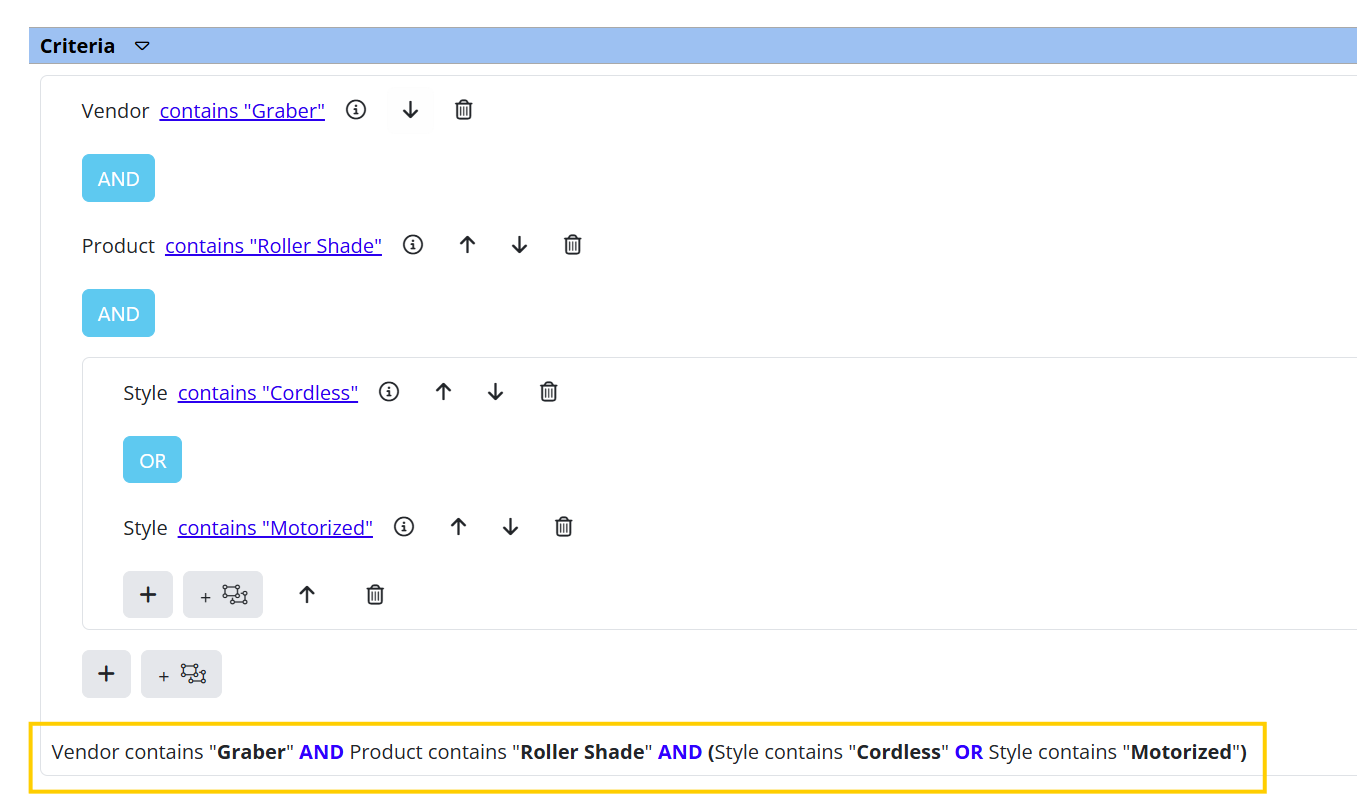Add a new top-level condition group
This screenshot has height=805, width=1357.
pos(181,674)
